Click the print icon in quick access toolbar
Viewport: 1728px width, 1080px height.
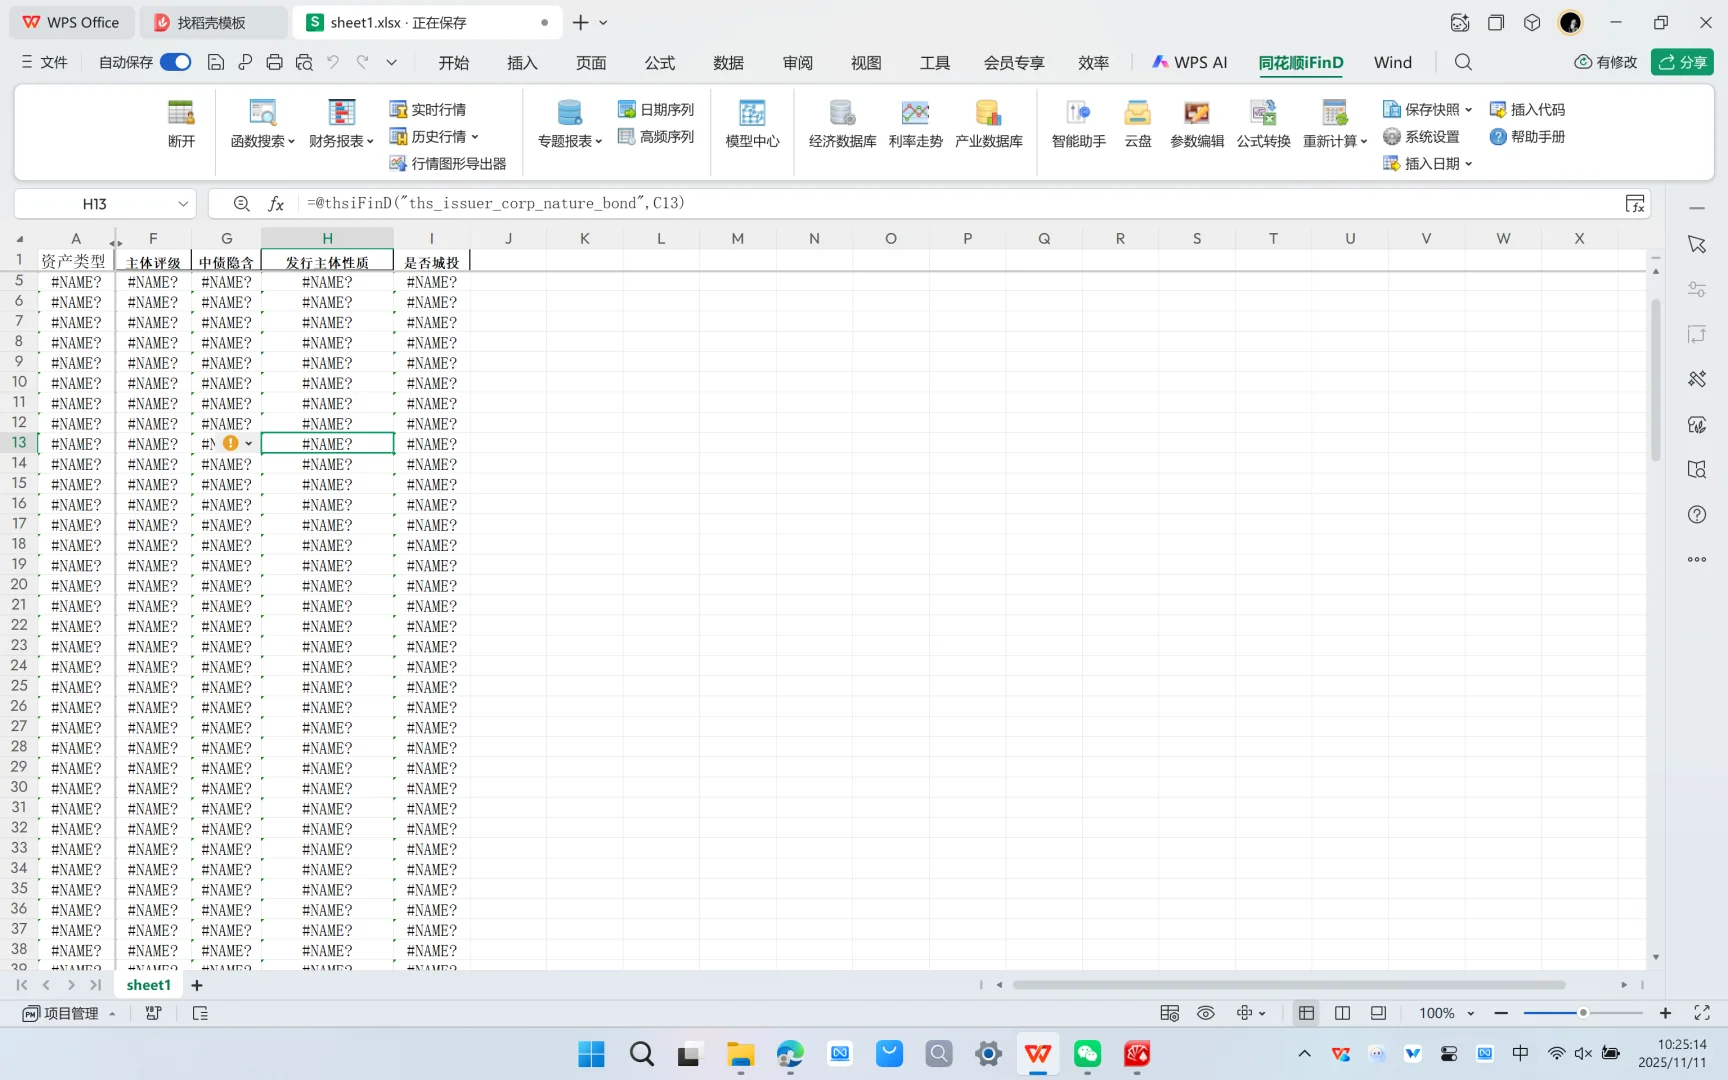tap(274, 62)
